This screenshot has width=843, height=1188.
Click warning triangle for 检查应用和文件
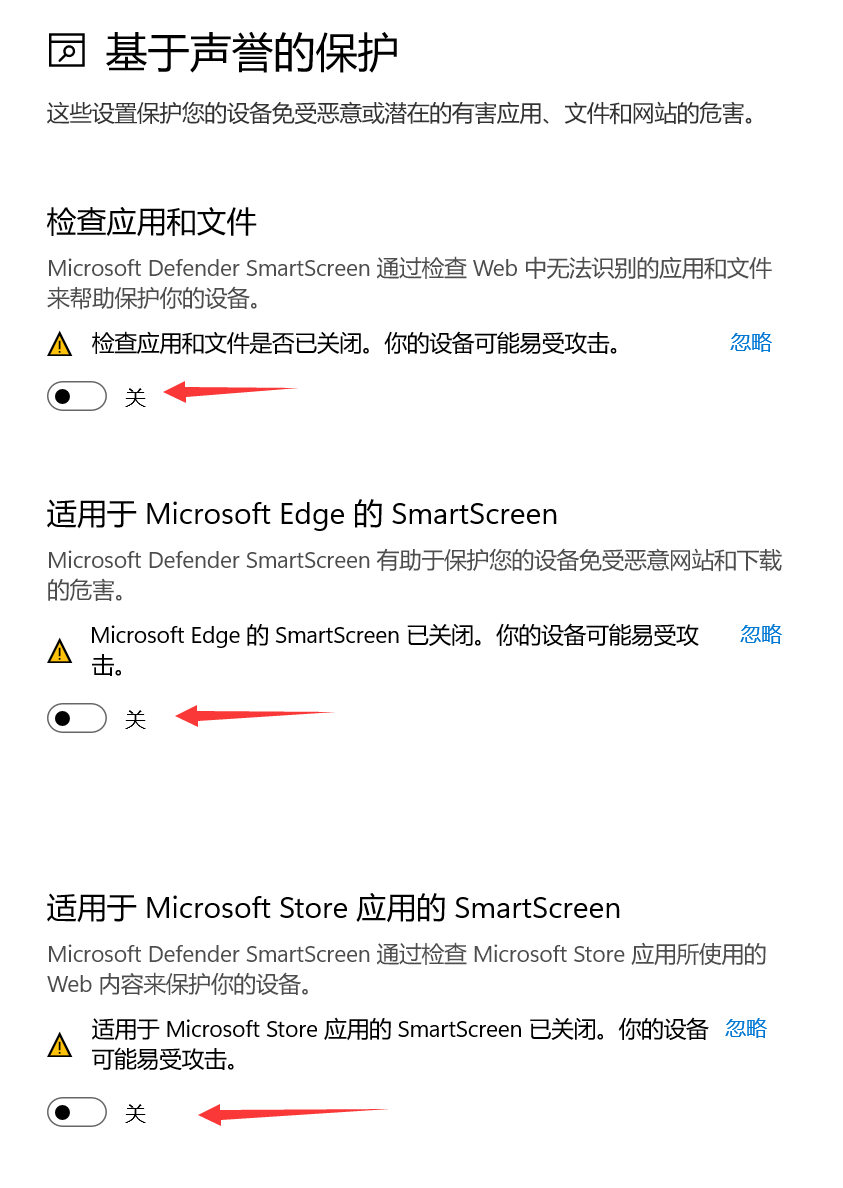pyautogui.click(x=60, y=345)
